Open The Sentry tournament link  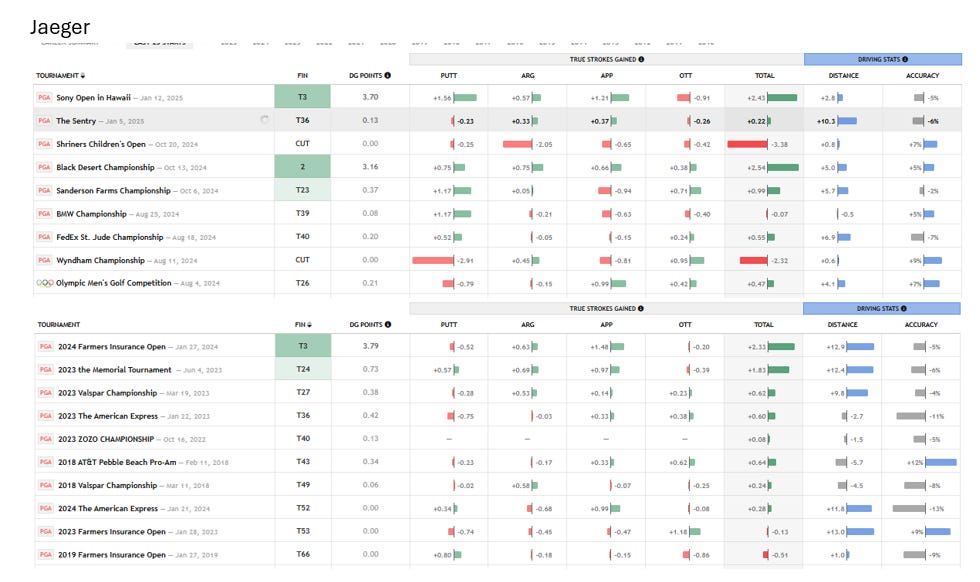click(x=76, y=121)
